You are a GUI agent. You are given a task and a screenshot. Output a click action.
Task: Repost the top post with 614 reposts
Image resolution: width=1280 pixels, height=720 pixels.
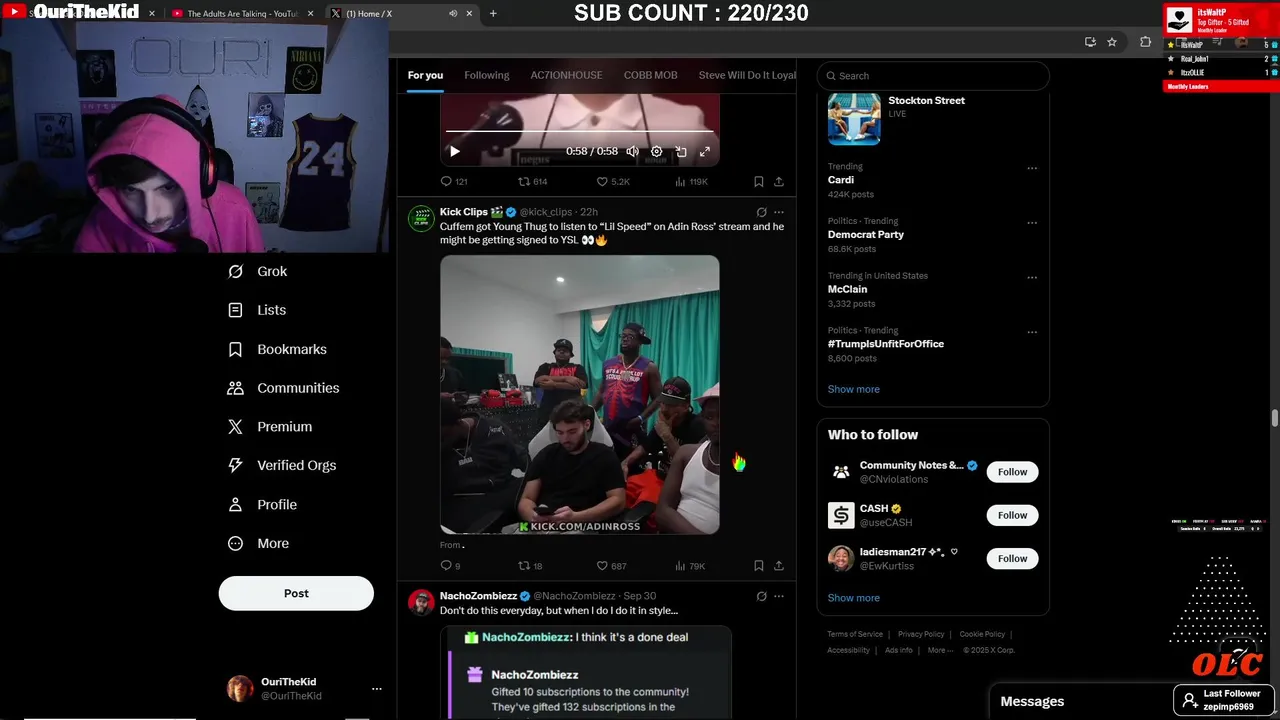pyautogui.click(x=532, y=181)
